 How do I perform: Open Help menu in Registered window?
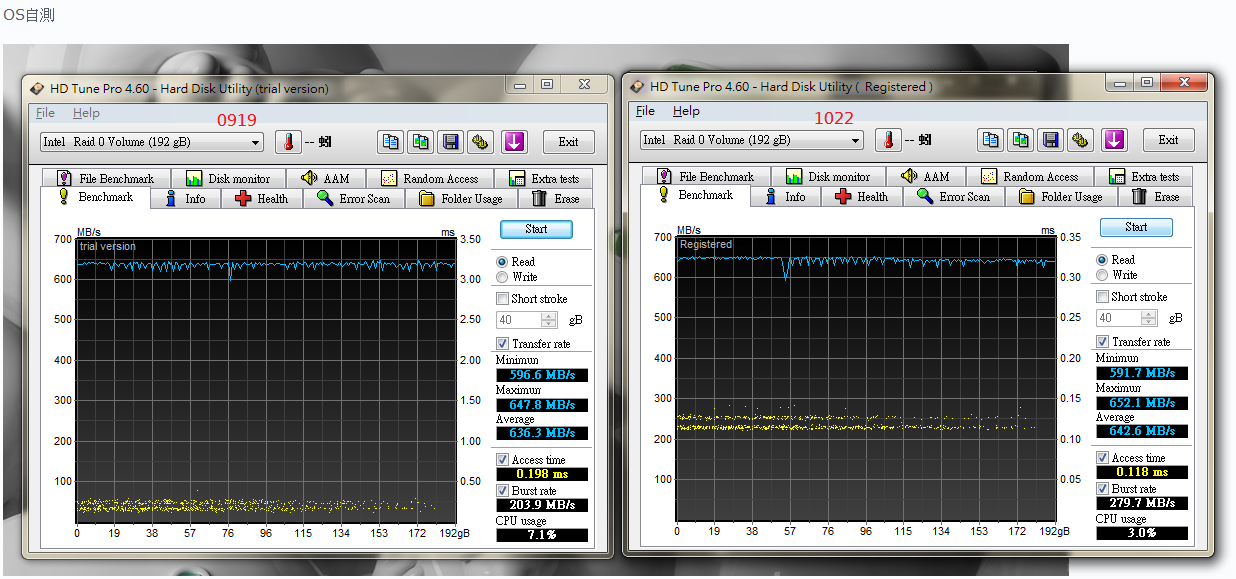click(x=686, y=111)
